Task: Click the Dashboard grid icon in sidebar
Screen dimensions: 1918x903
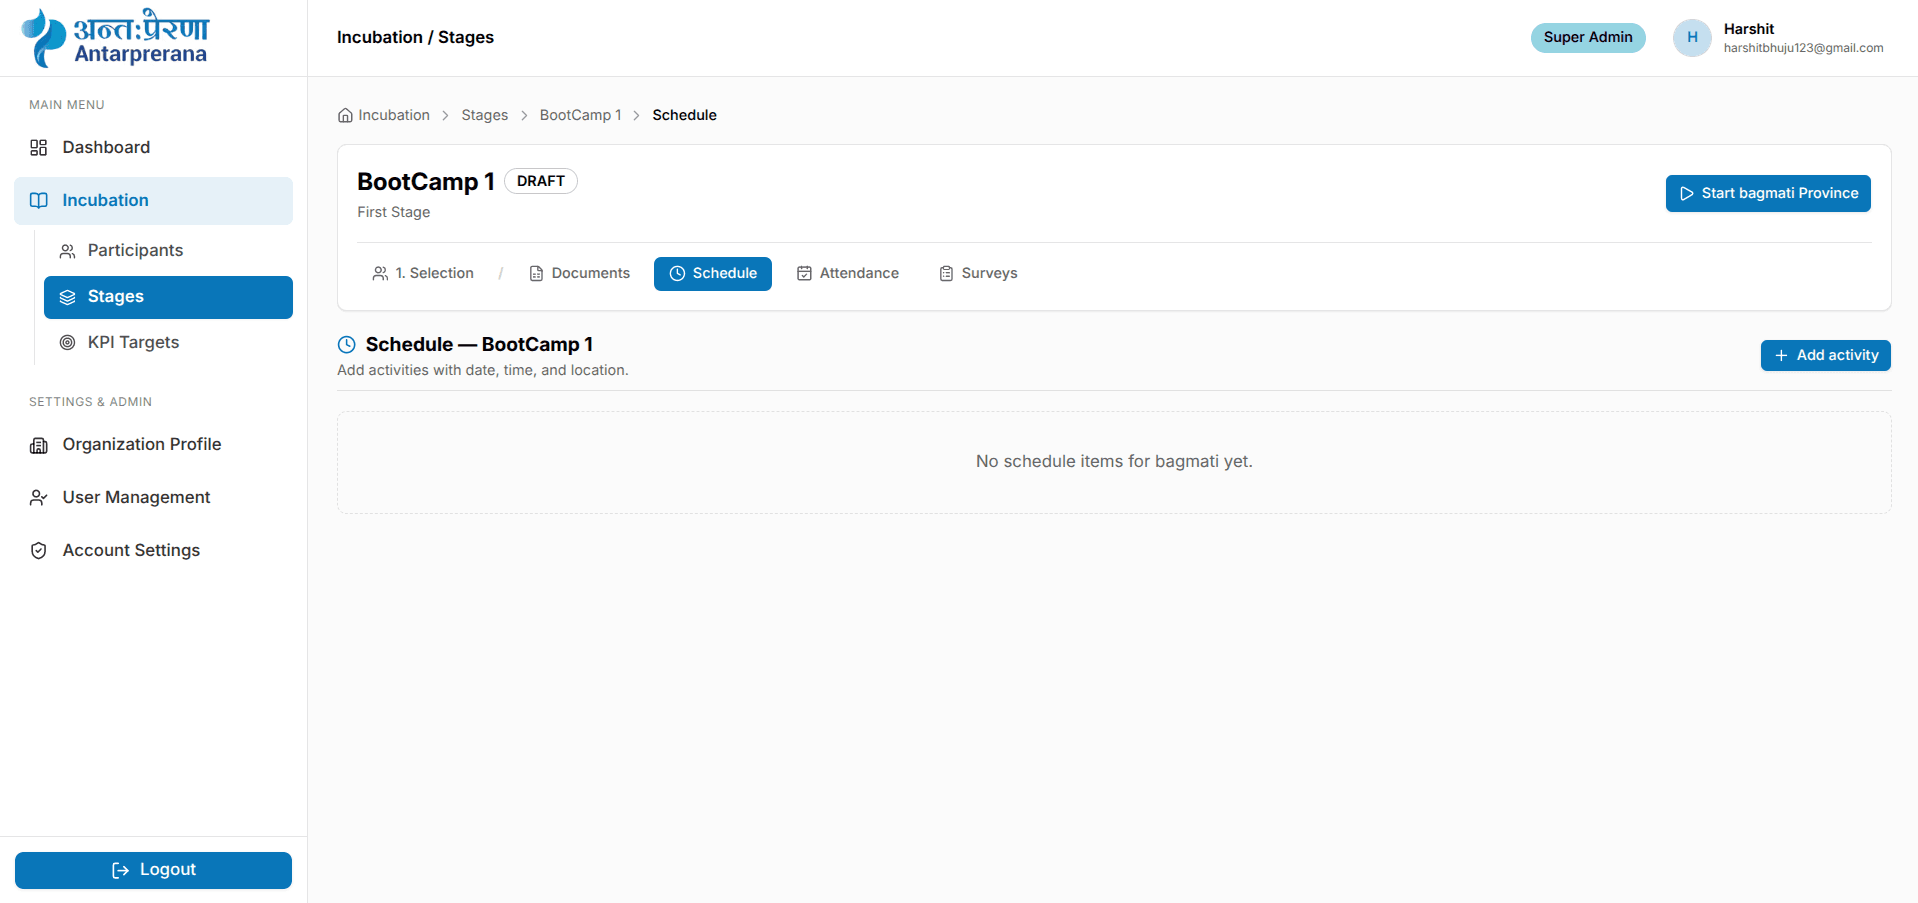Action: [x=38, y=148]
